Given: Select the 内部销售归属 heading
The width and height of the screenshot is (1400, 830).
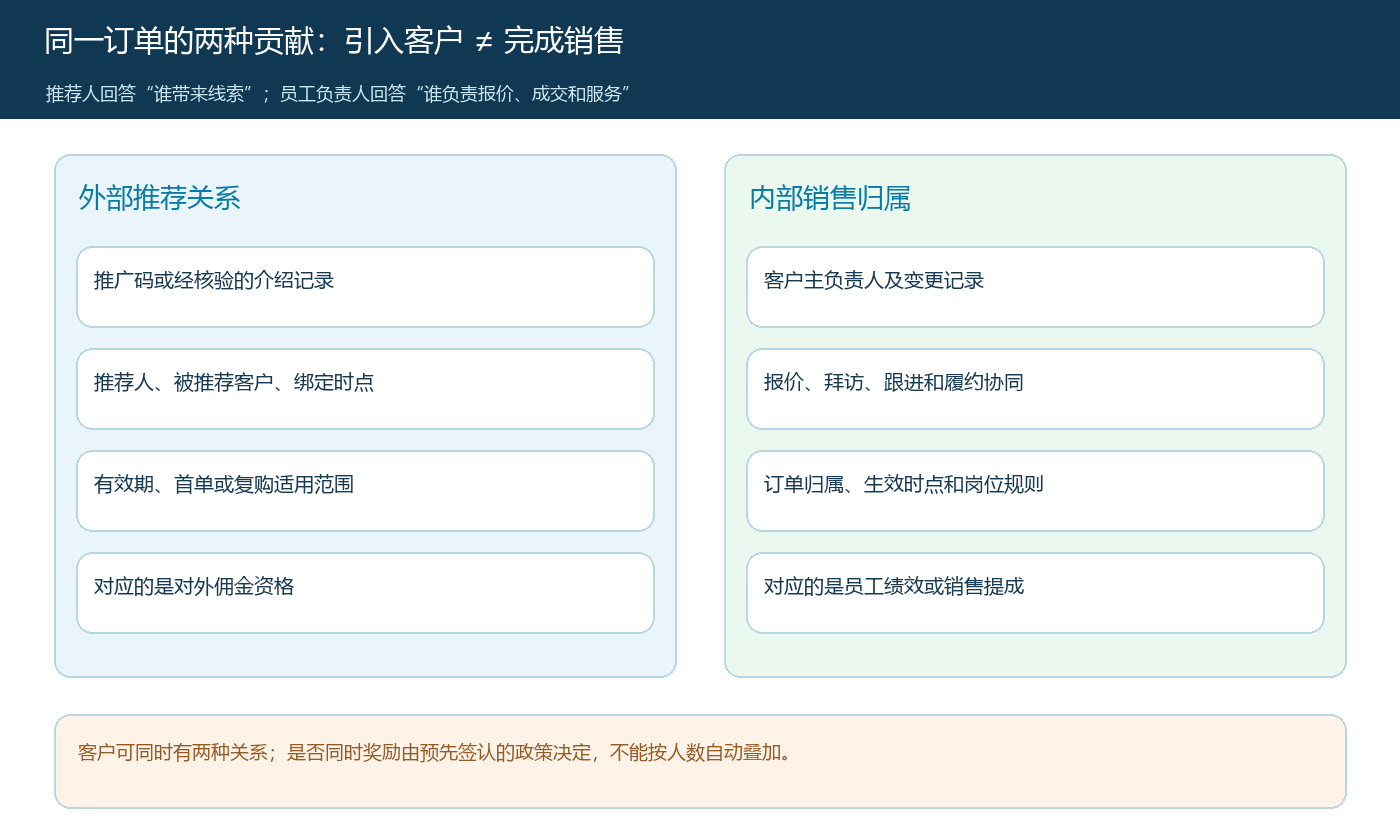Looking at the screenshot, I should [830, 198].
